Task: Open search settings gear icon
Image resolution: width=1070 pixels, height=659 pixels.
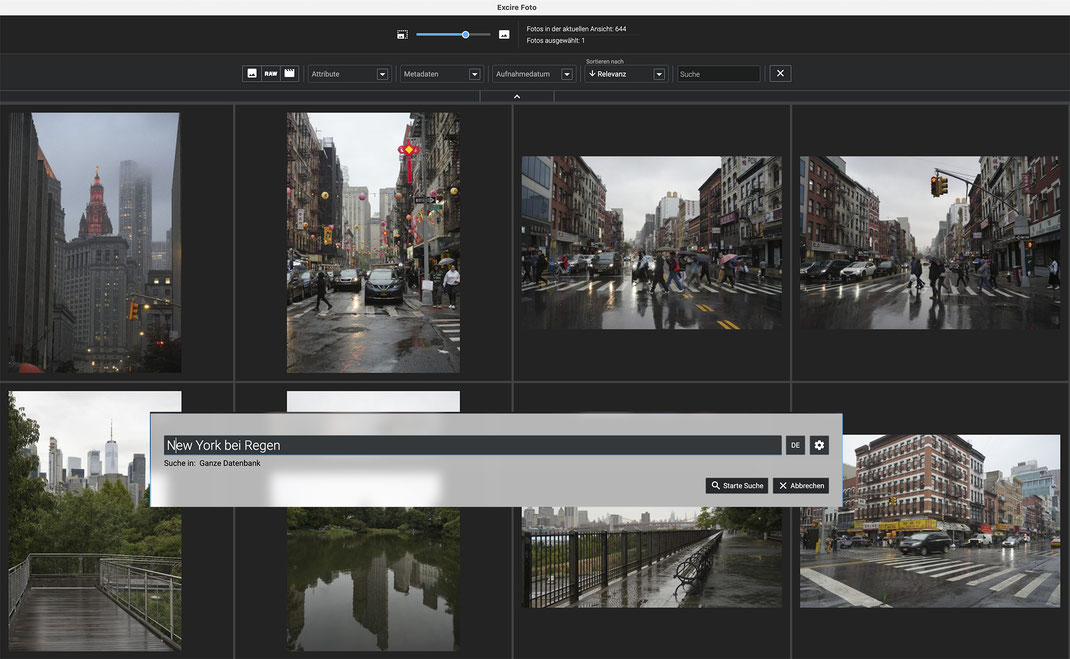Action: (x=819, y=445)
